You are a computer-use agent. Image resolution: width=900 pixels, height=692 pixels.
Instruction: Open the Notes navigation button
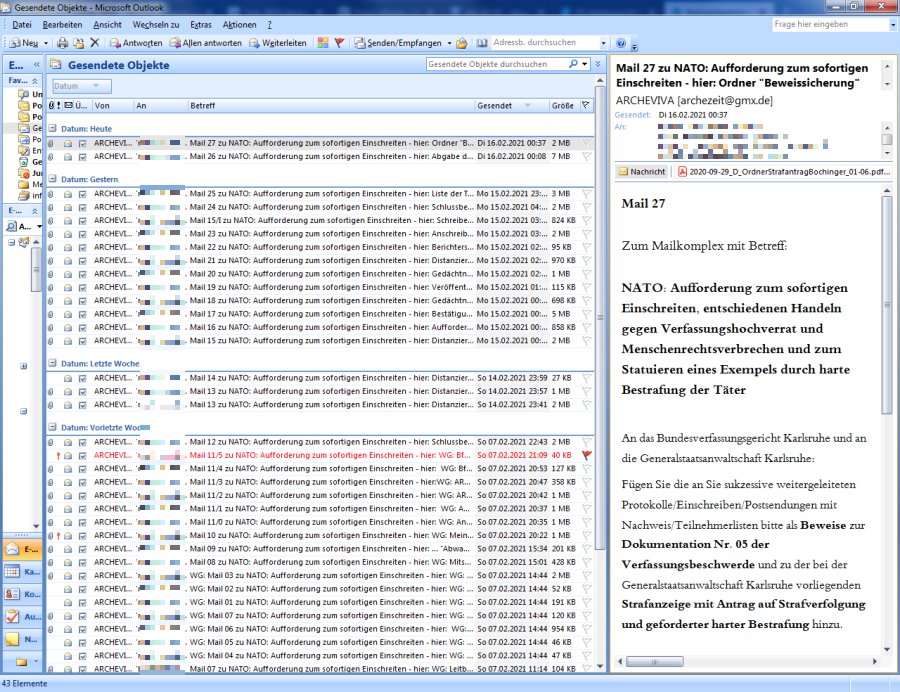[22, 639]
